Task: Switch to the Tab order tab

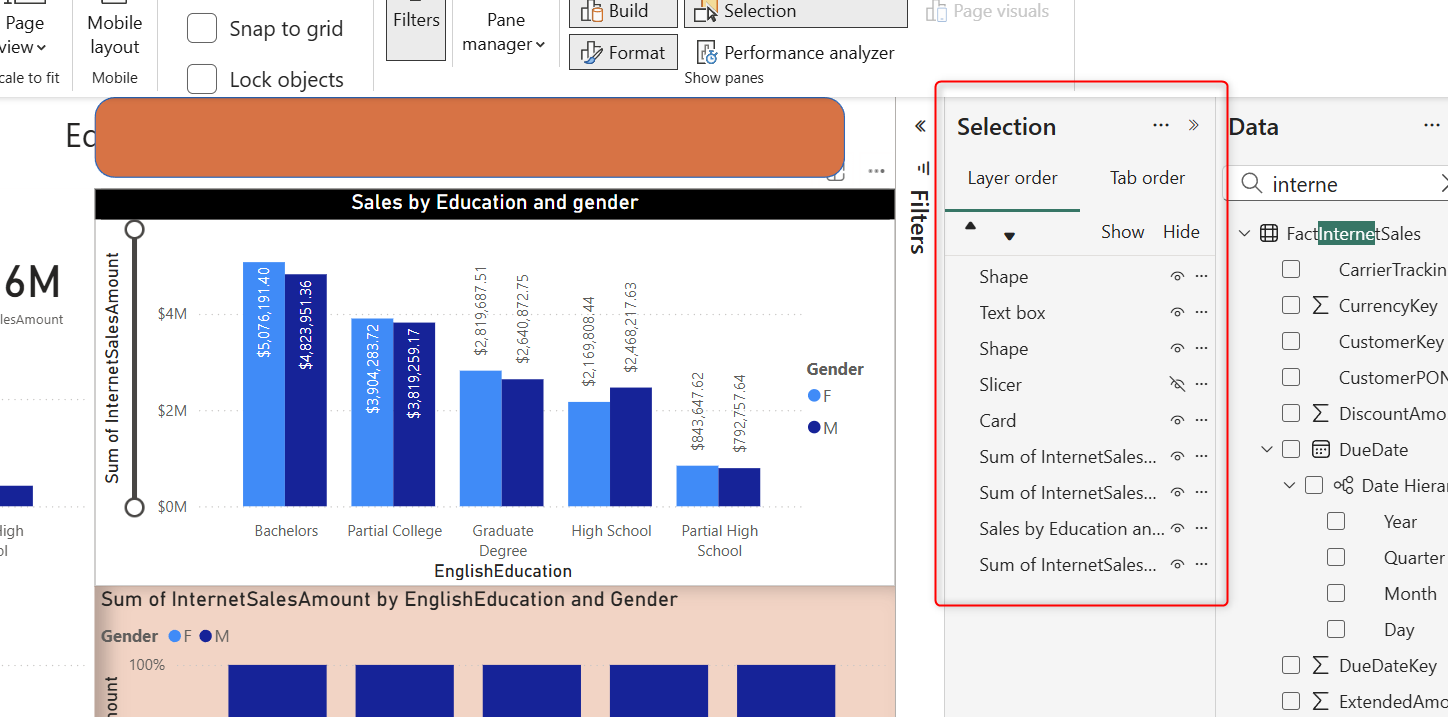Action: (x=1147, y=178)
